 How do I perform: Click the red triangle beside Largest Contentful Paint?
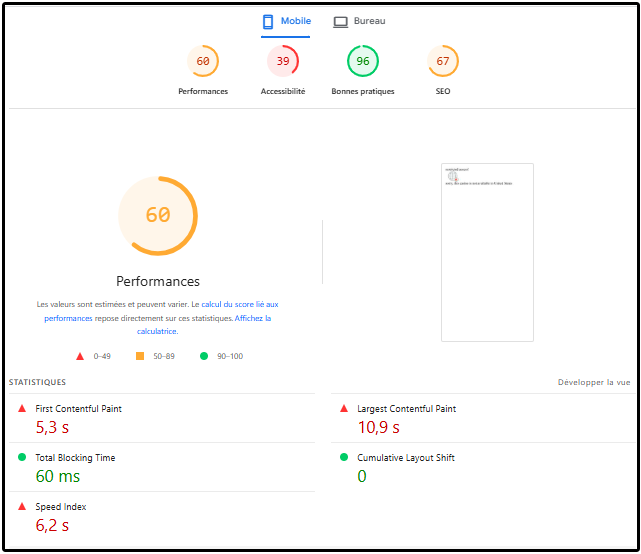tap(344, 408)
